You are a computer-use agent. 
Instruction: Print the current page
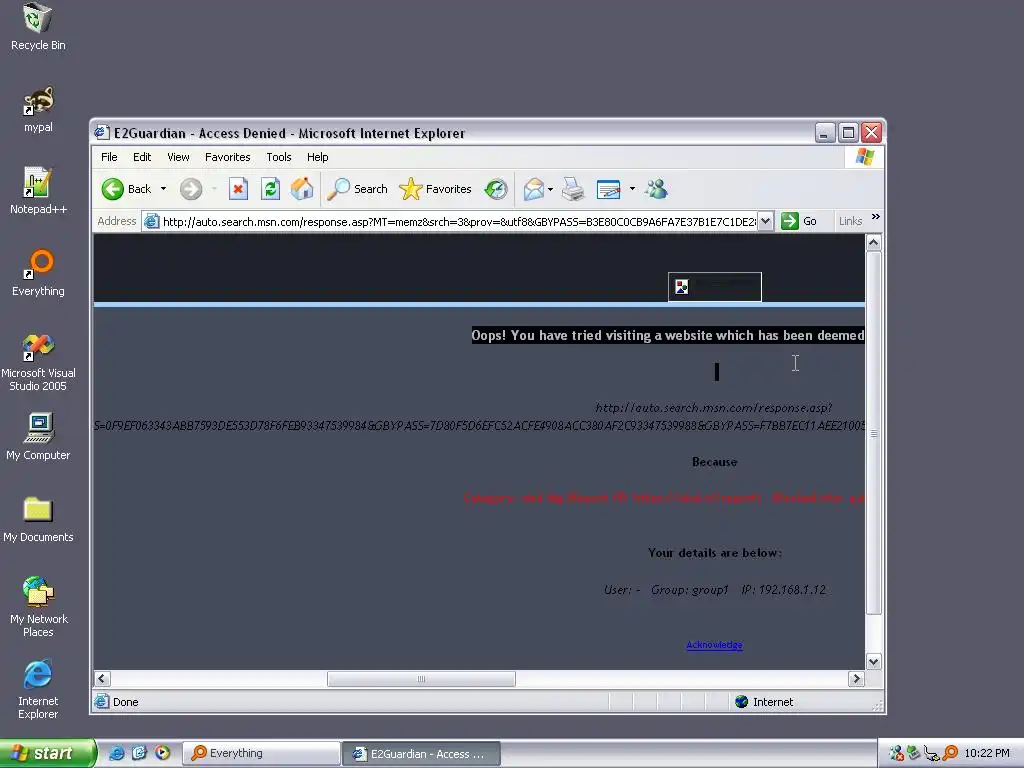[573, 189]
